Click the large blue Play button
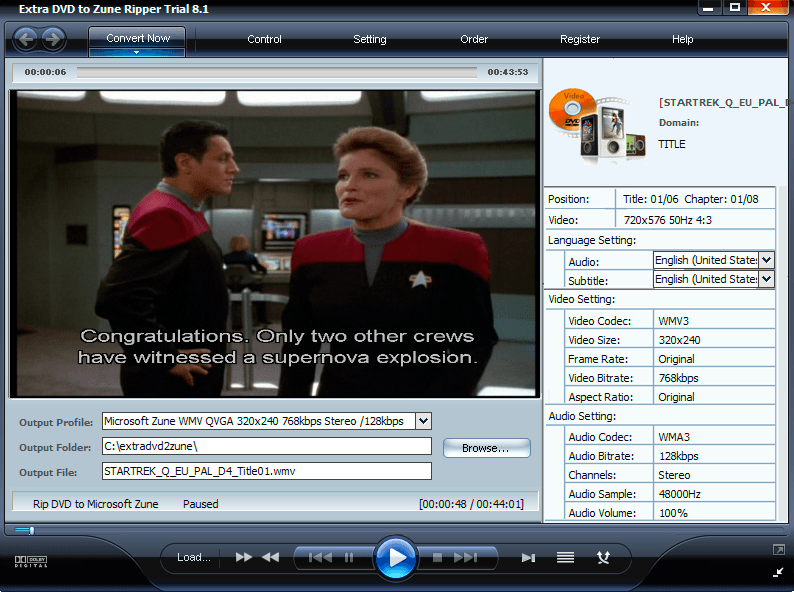Screen dimensions: 794x592 (395, 558)
